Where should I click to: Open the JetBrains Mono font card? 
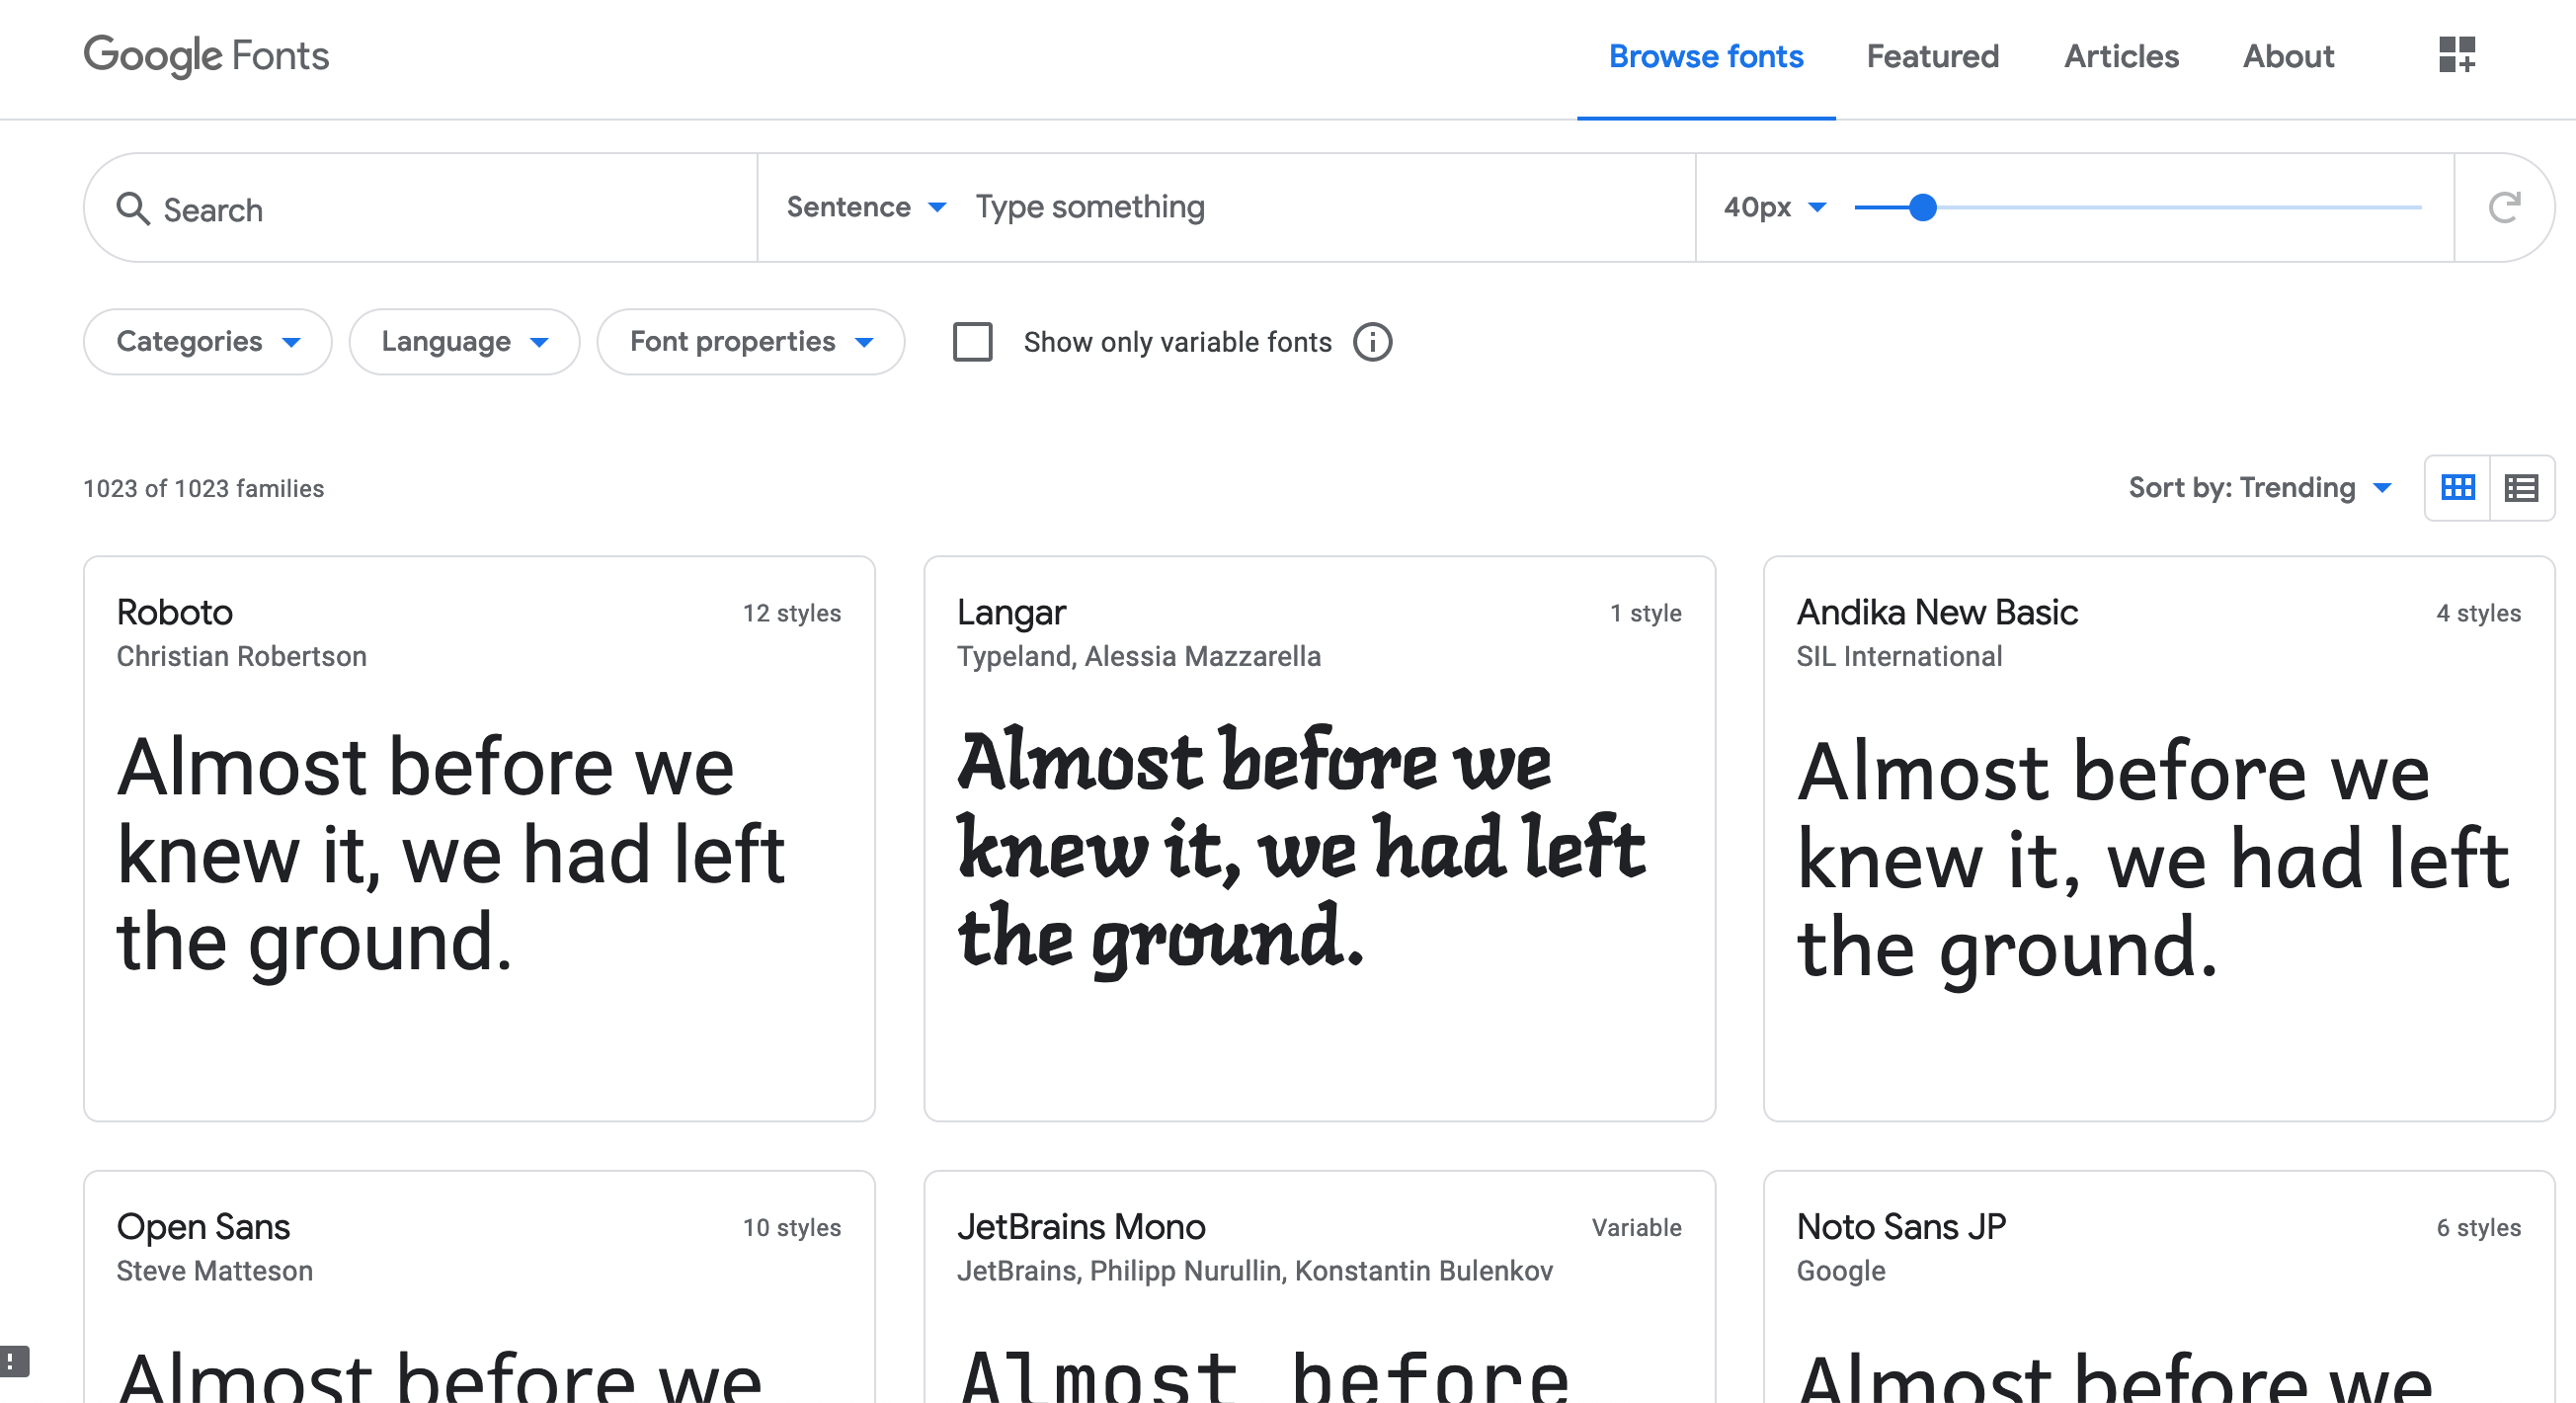point(1319,1287)
